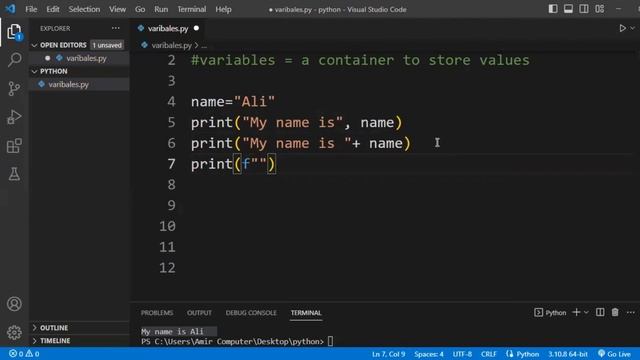Toggle the bottom panel layout icon
This screenshot has height=360, width=640.
click(568, 9)
